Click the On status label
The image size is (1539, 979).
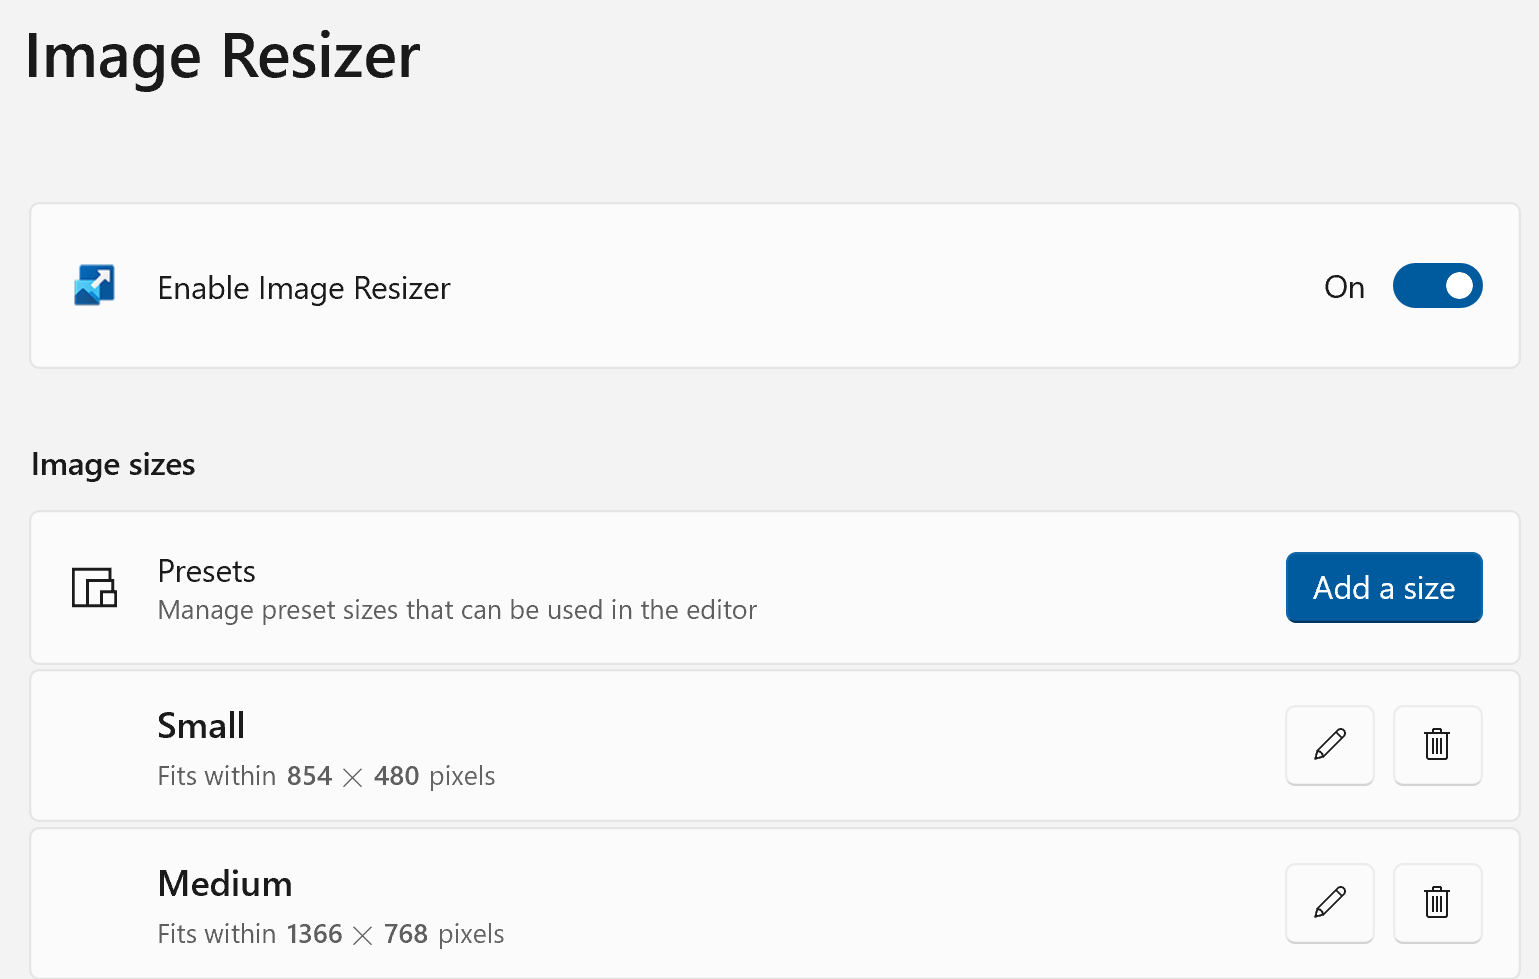point(1344,288)
